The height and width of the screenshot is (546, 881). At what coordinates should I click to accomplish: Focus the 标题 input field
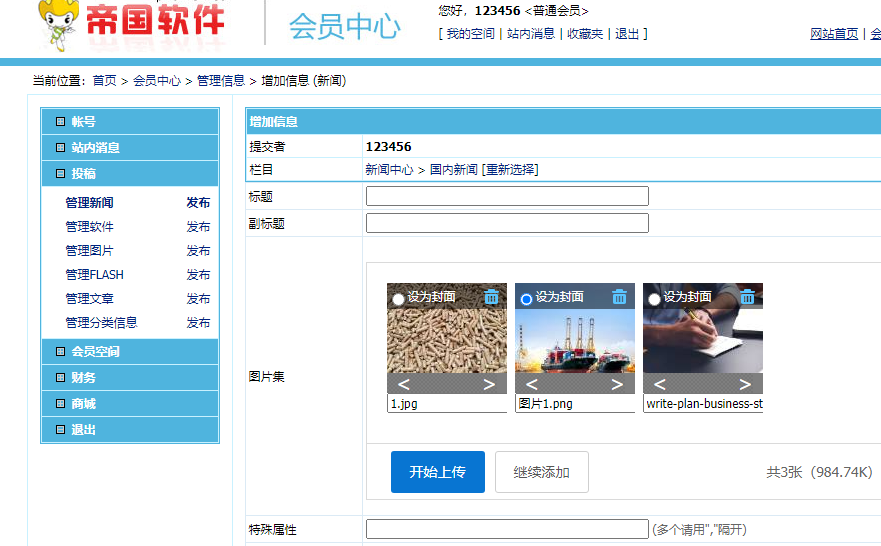click(x=507, y=196)
